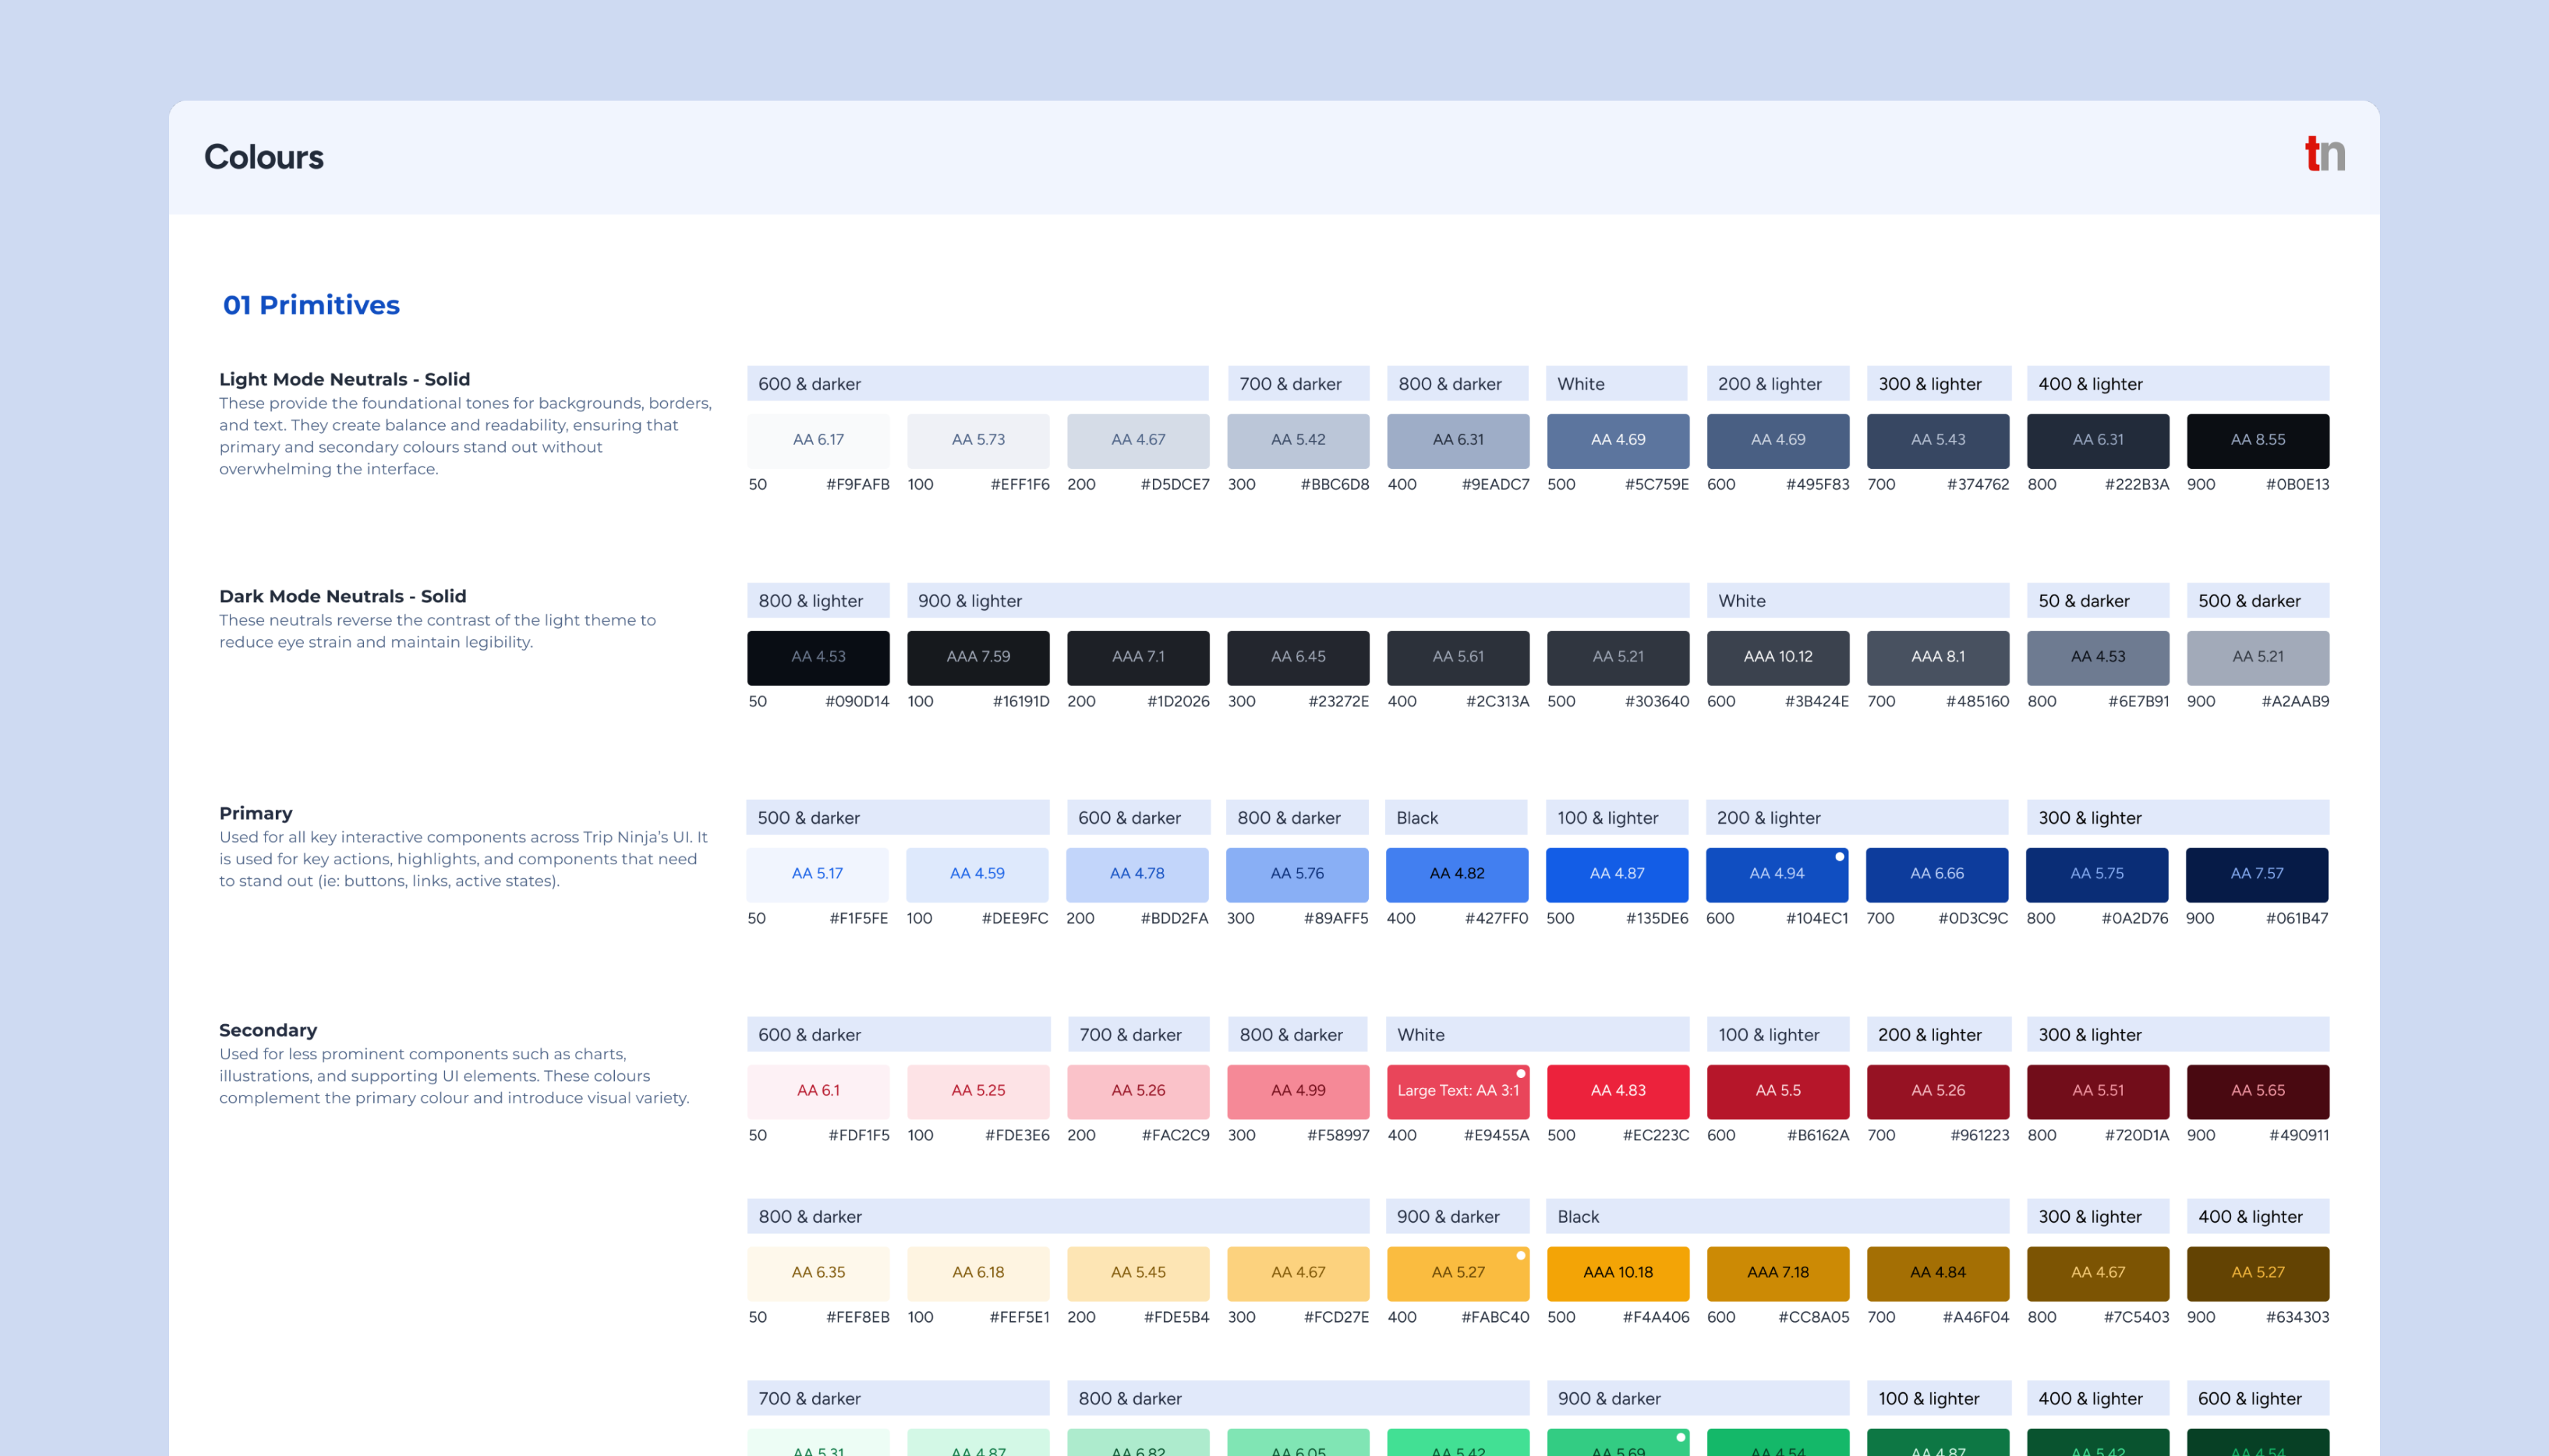The height and width of the screenshot is (1456, 2549).
Task: Select the dark neutral swatch labeled AAA 10.12
Action: click(x=1777, y=657)
